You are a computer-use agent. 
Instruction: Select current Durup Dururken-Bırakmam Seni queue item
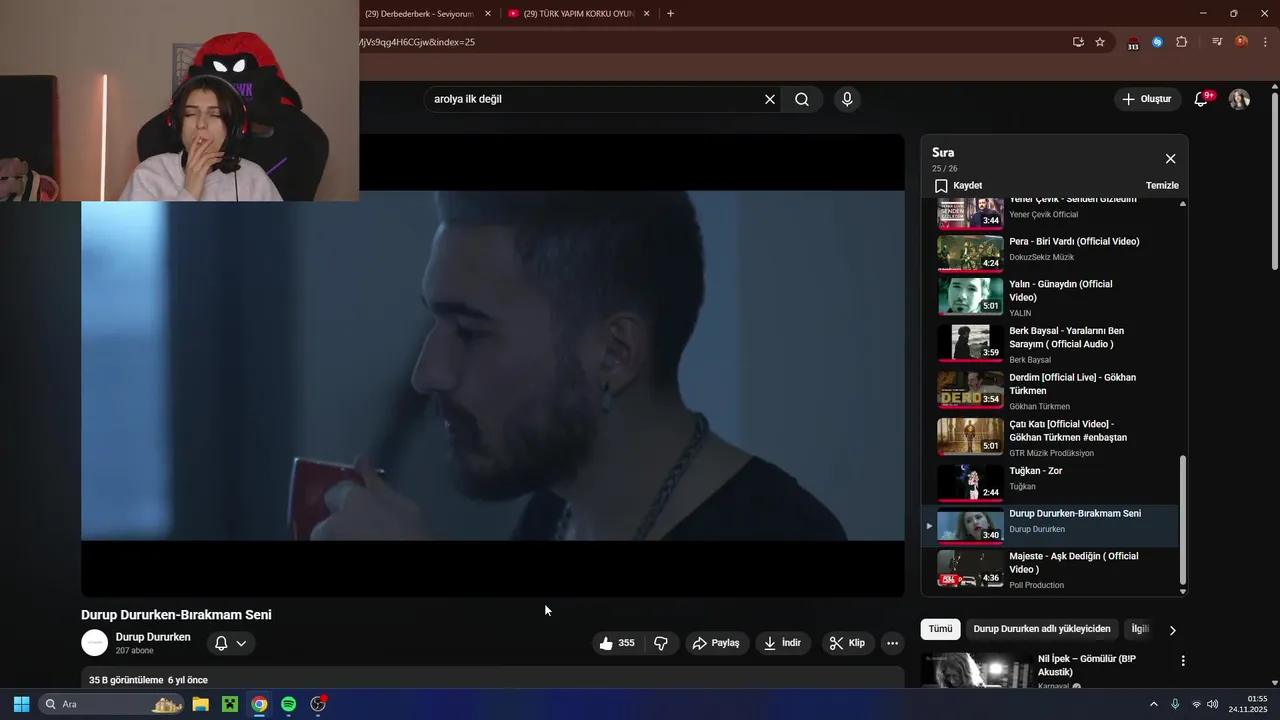pyautogui.click(x=1052, y=525)
